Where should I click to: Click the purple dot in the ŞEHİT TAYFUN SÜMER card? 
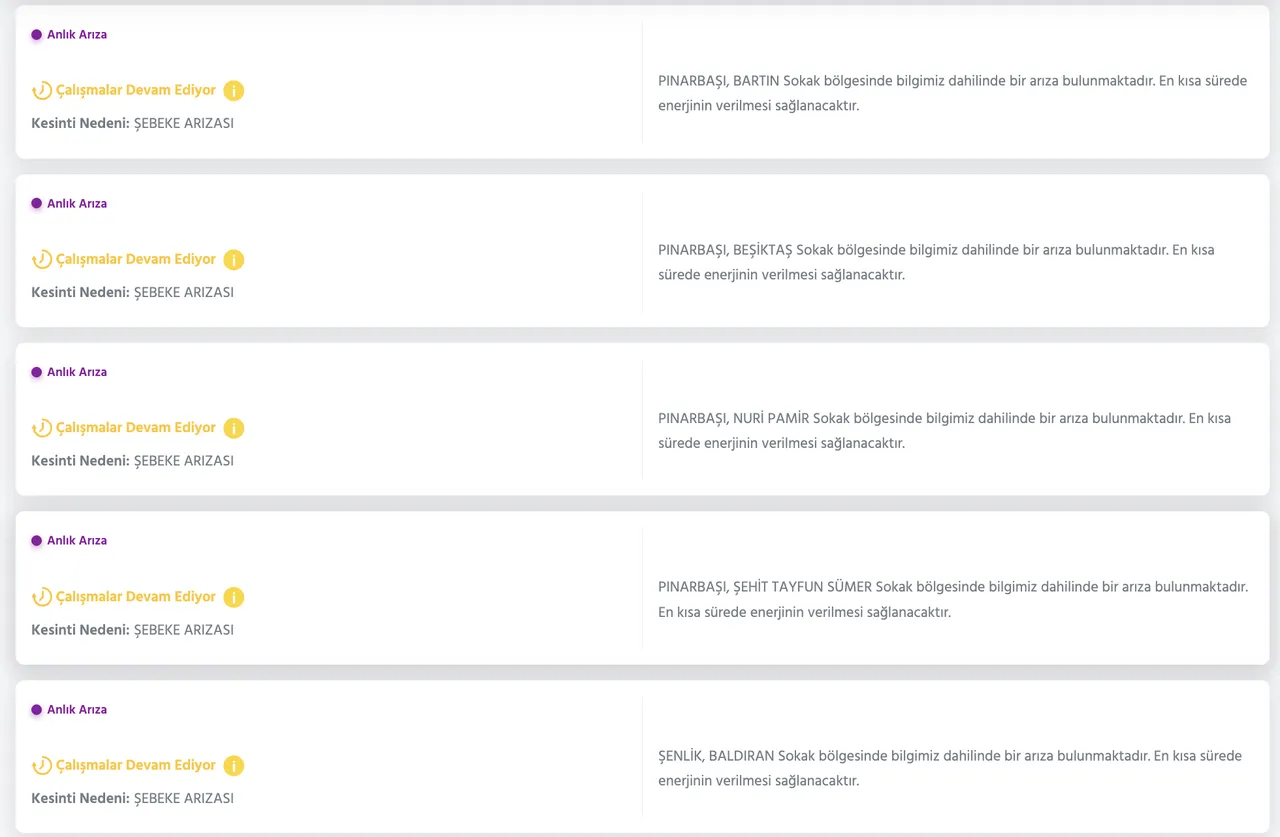[37, 541]
